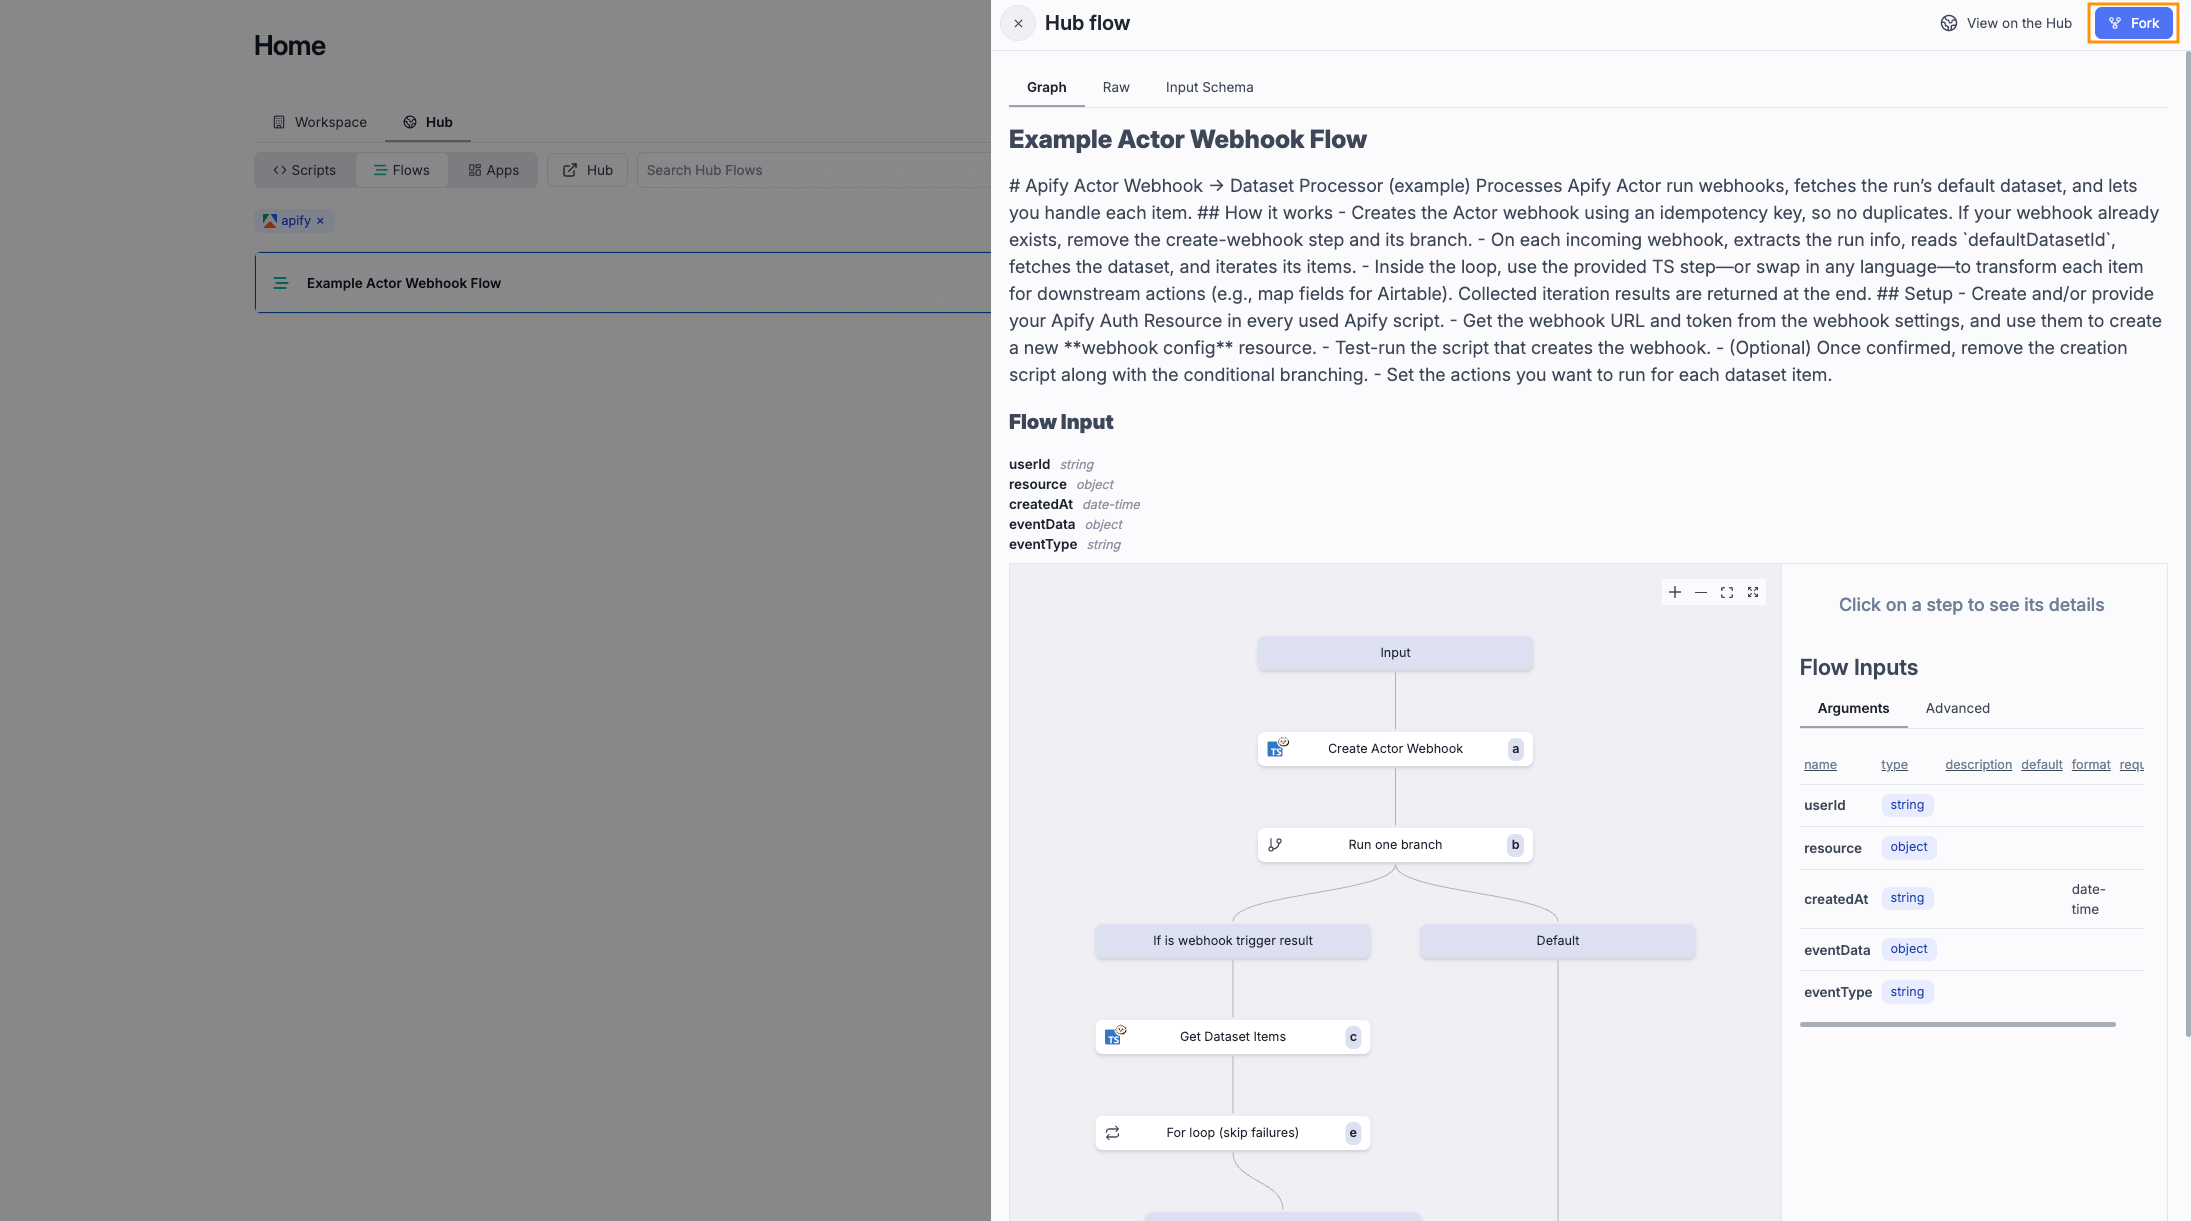Zoom into the flow graph with plus icon
The width and height of the screenshot is (2191, 1221).
pos(1675,591)
